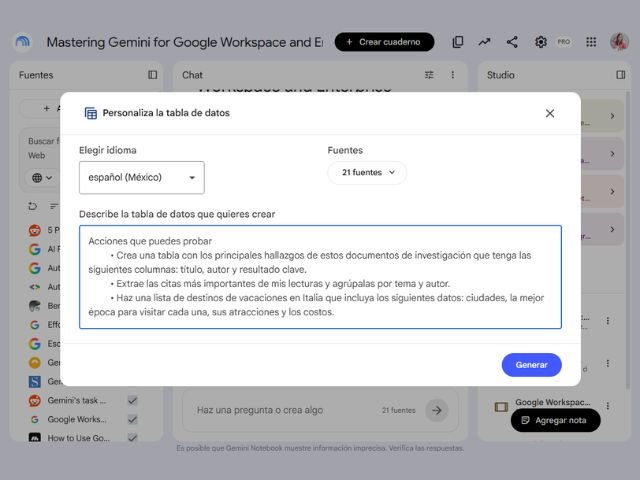This screenshot has height=480, width=640.
Task: Open the web globe source dropdown
Action: [42, 178]
